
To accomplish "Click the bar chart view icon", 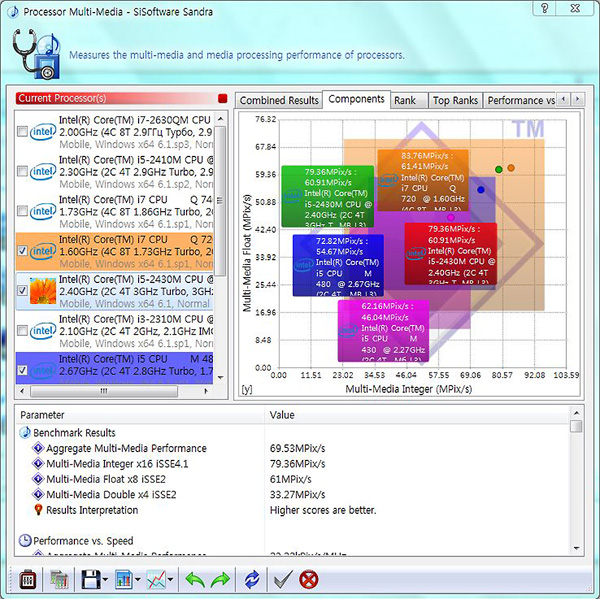I will point(124,580).
